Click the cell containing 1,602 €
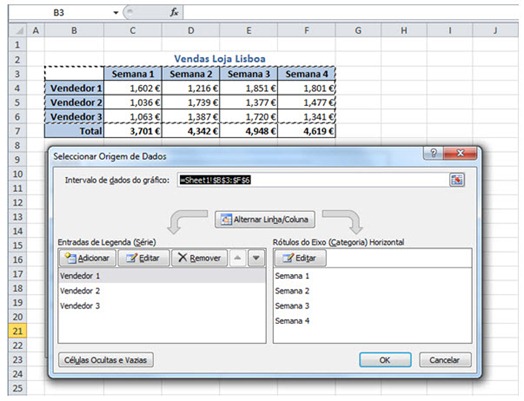 [133, 88]
